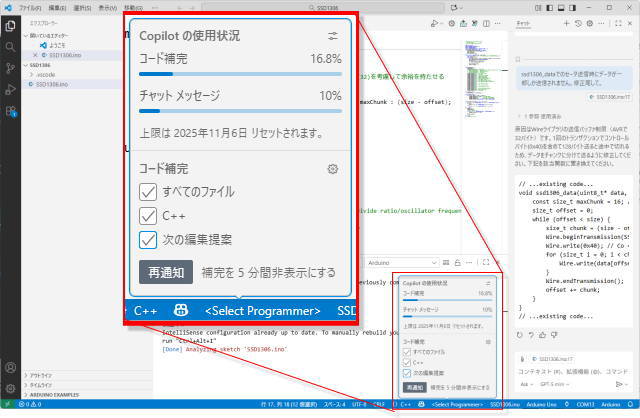The width and height of the screenshot is (640, 418).
Task: Click the Copilot usage settings sliders icon
Action: pos(332,35)
